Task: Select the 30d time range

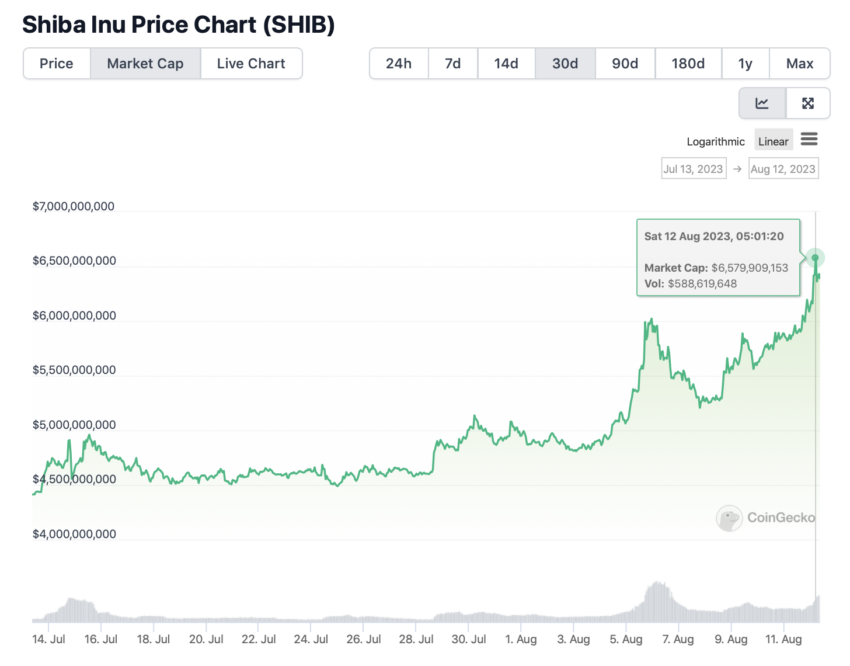Action: pyautogui.click(x=565, y=63)
